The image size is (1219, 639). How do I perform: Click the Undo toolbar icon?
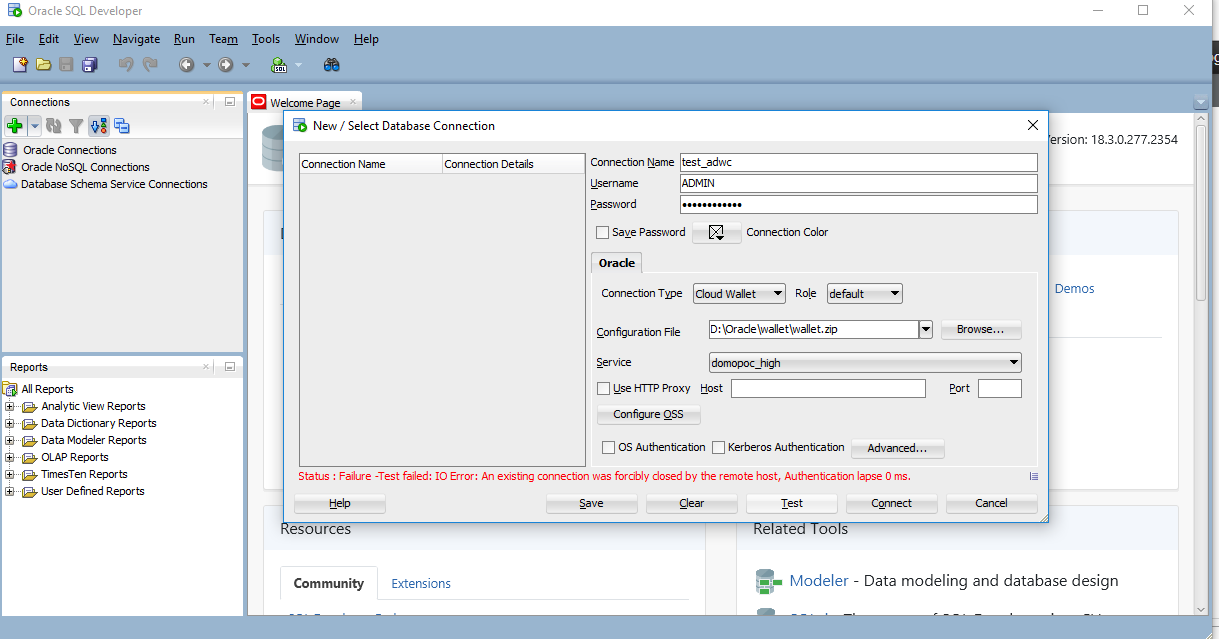click(126, 65)
